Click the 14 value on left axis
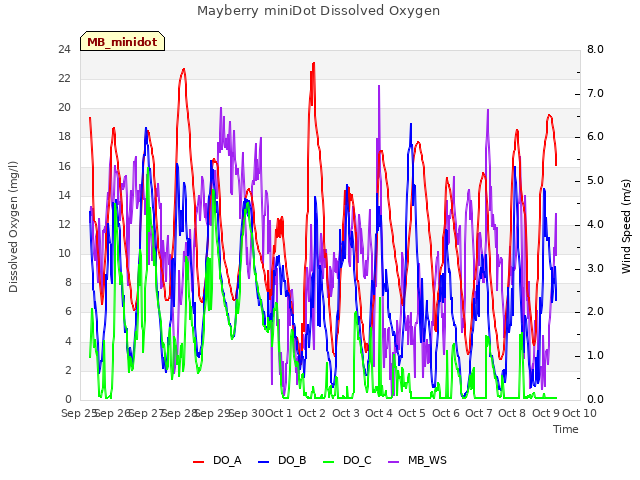 coord(64,196)
